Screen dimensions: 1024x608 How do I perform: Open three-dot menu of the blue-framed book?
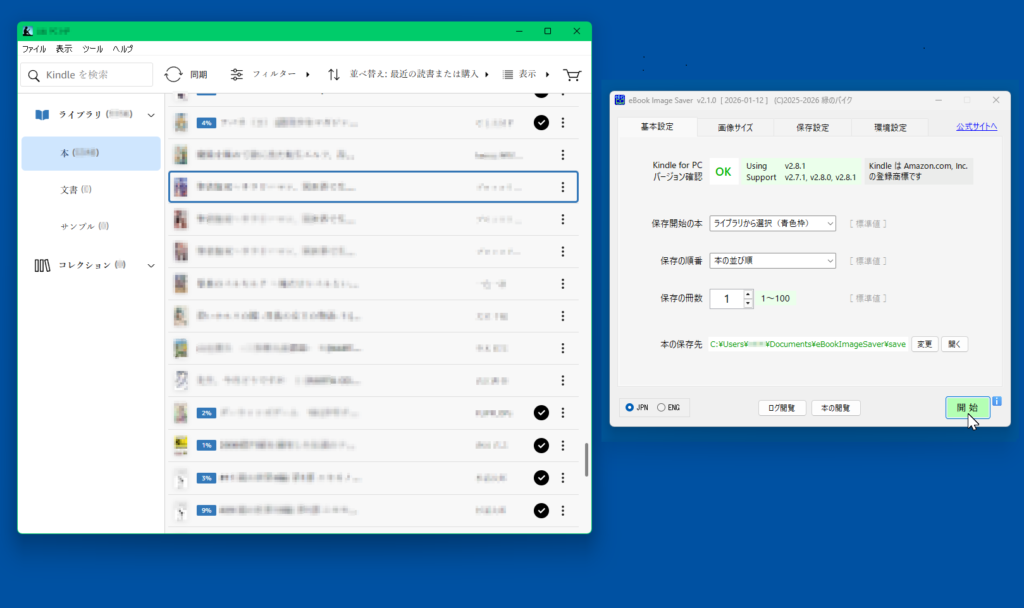[563, 187]
